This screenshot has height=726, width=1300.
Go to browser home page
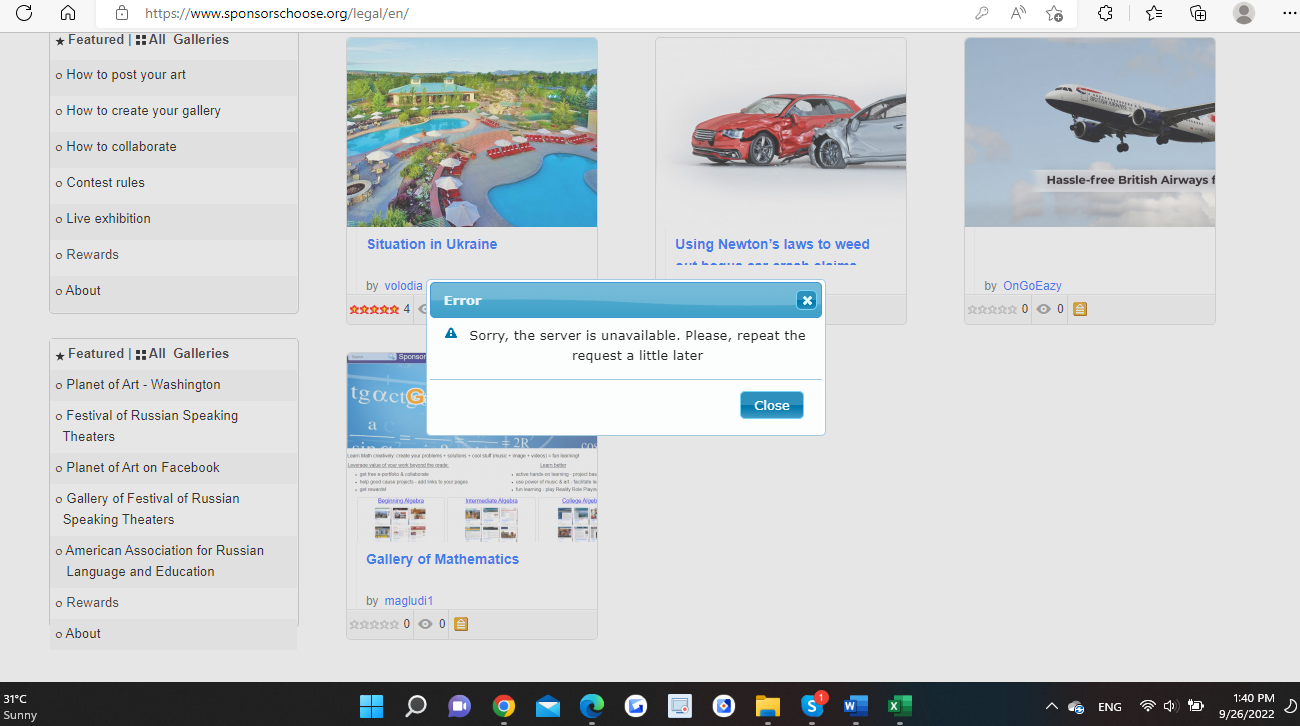[x=68, y=13]
